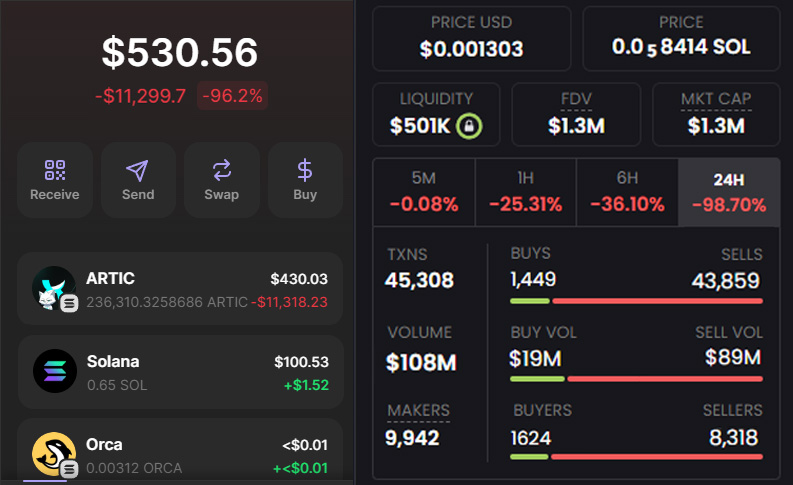Click the buy vol versus sell vol bar

tap(636, 379)
